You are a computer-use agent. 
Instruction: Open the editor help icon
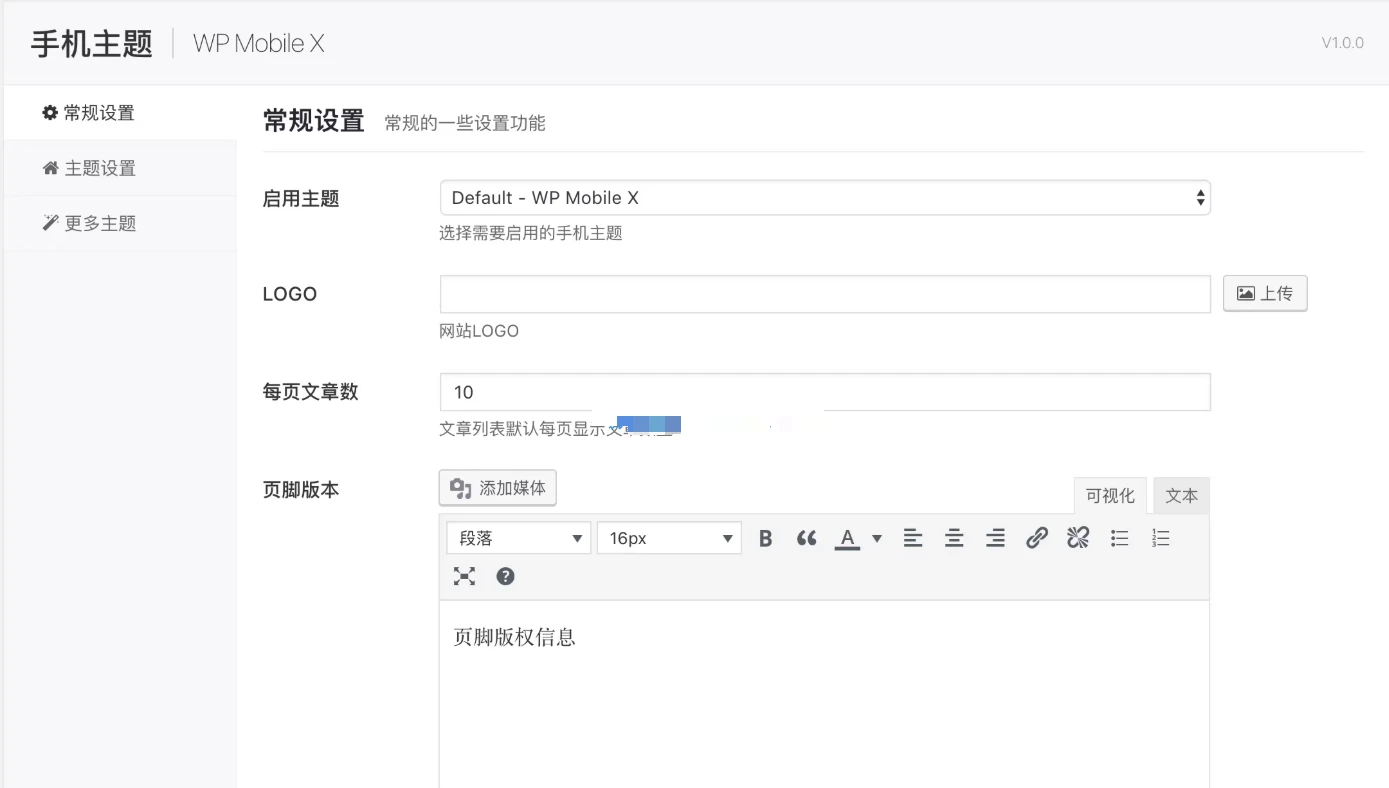click(x=505, y=576)
